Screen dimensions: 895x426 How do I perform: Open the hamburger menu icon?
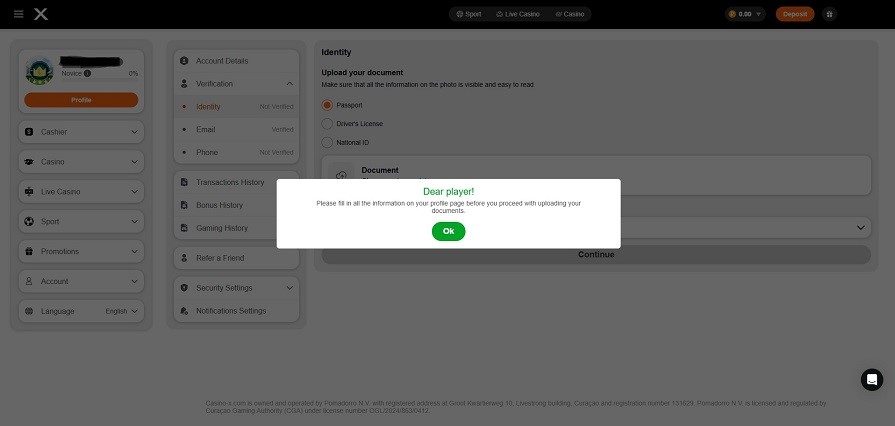click(18, 14)
